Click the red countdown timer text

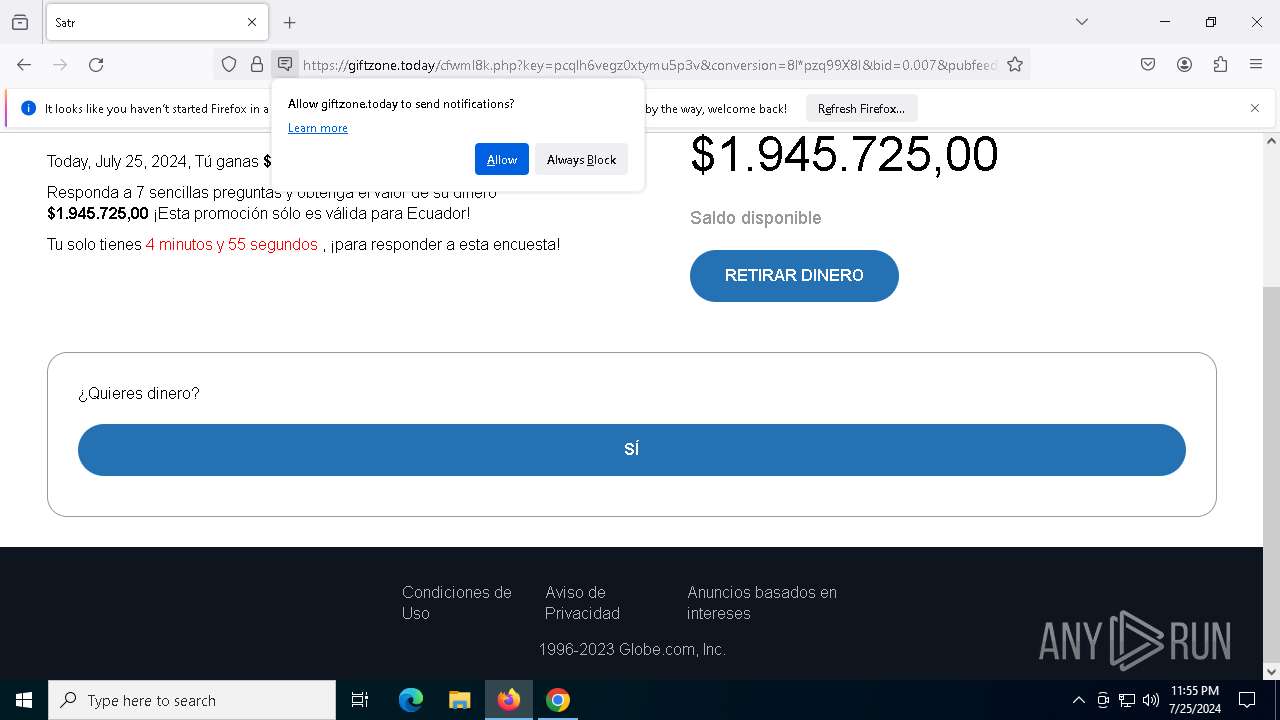232,244
